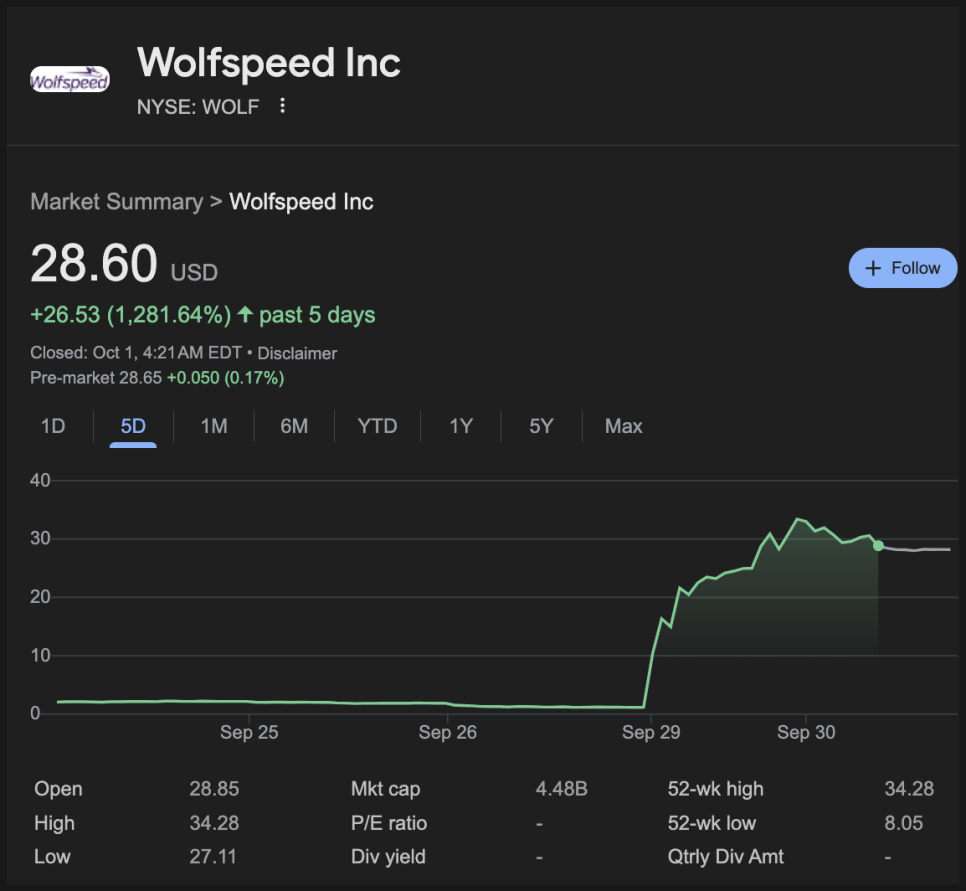966x891 pixels.
Task: Click the grey pre-market line segment
Action: [915, 550]
